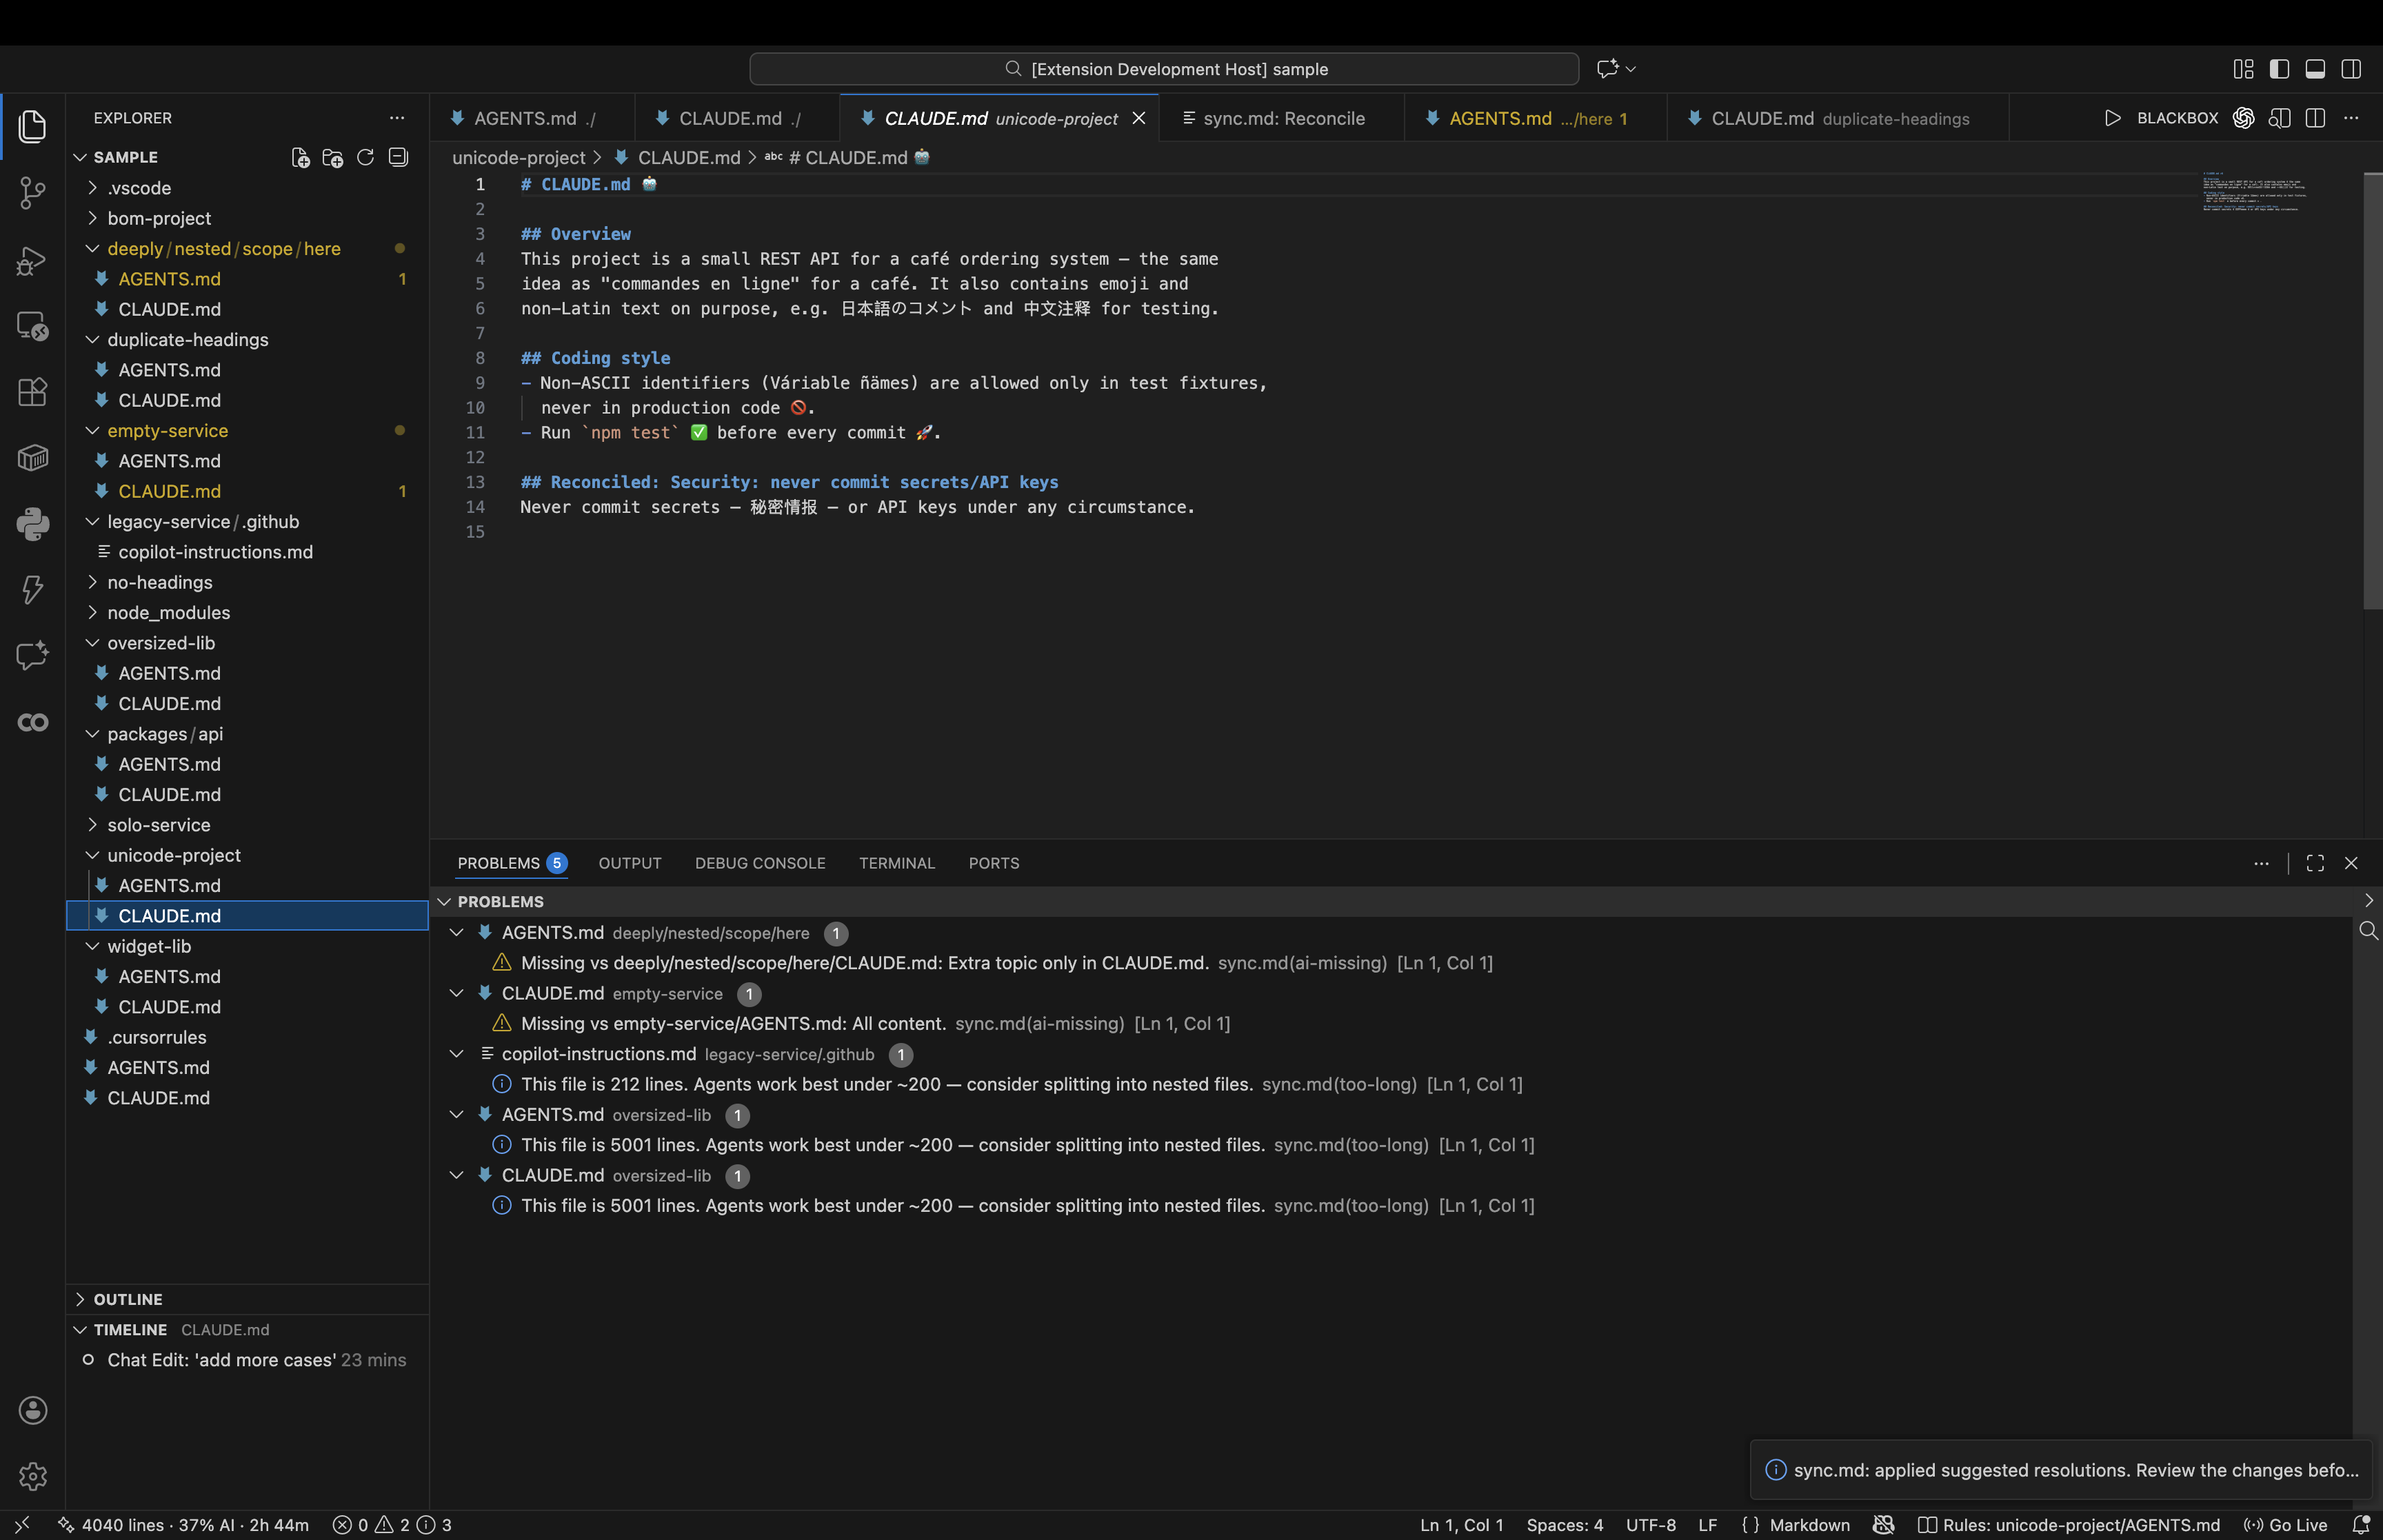Toggle the secondary side bar
The height and width of the screenshot is (1540, 2383).
tap(2351, 69)
